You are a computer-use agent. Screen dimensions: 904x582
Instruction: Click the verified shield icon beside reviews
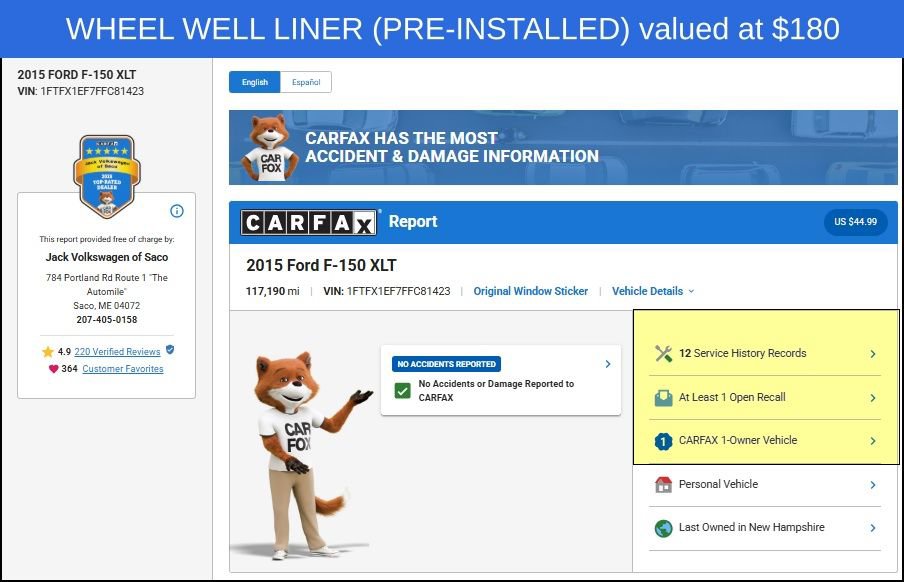click(x=170, y=350)
